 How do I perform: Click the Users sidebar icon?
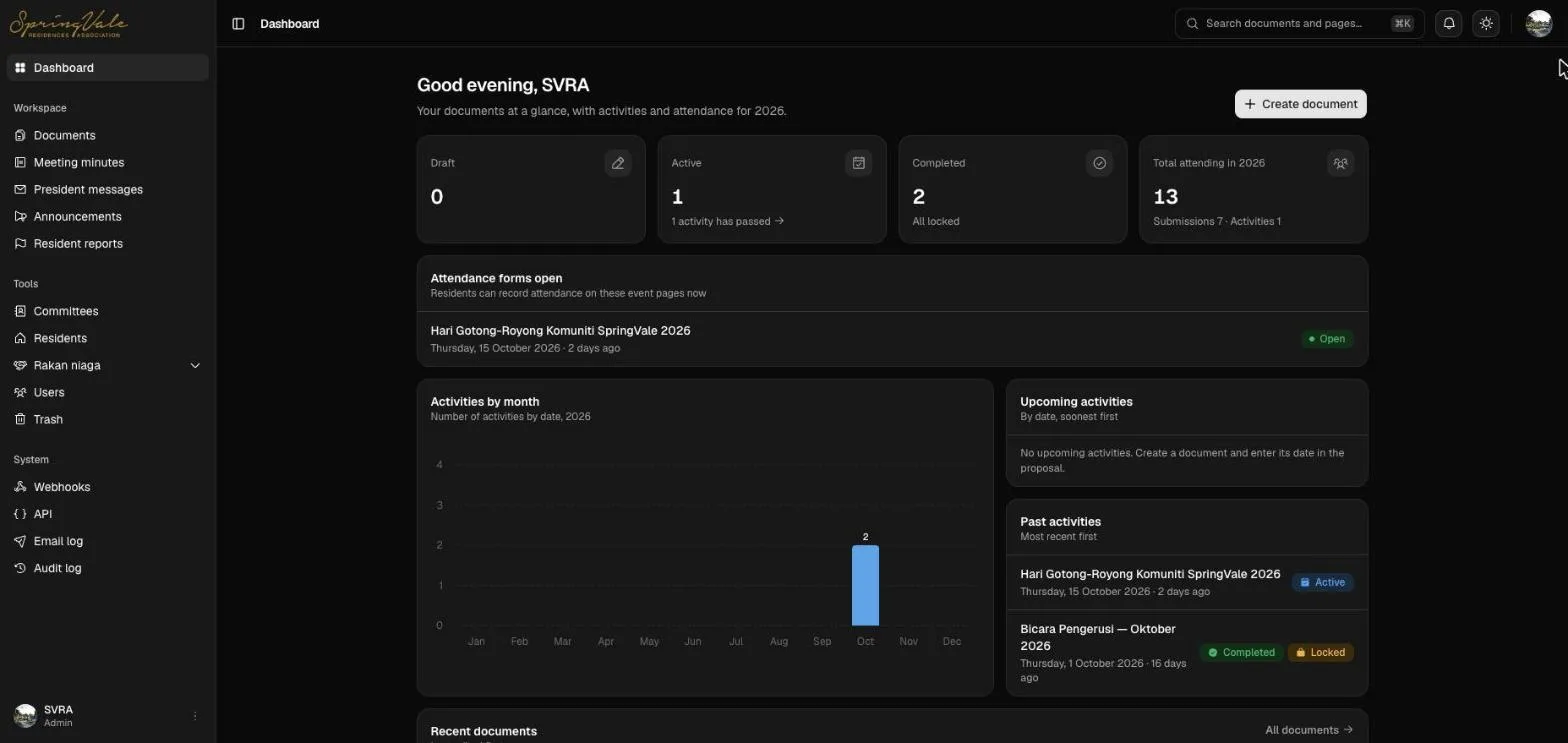pos(20,392)
